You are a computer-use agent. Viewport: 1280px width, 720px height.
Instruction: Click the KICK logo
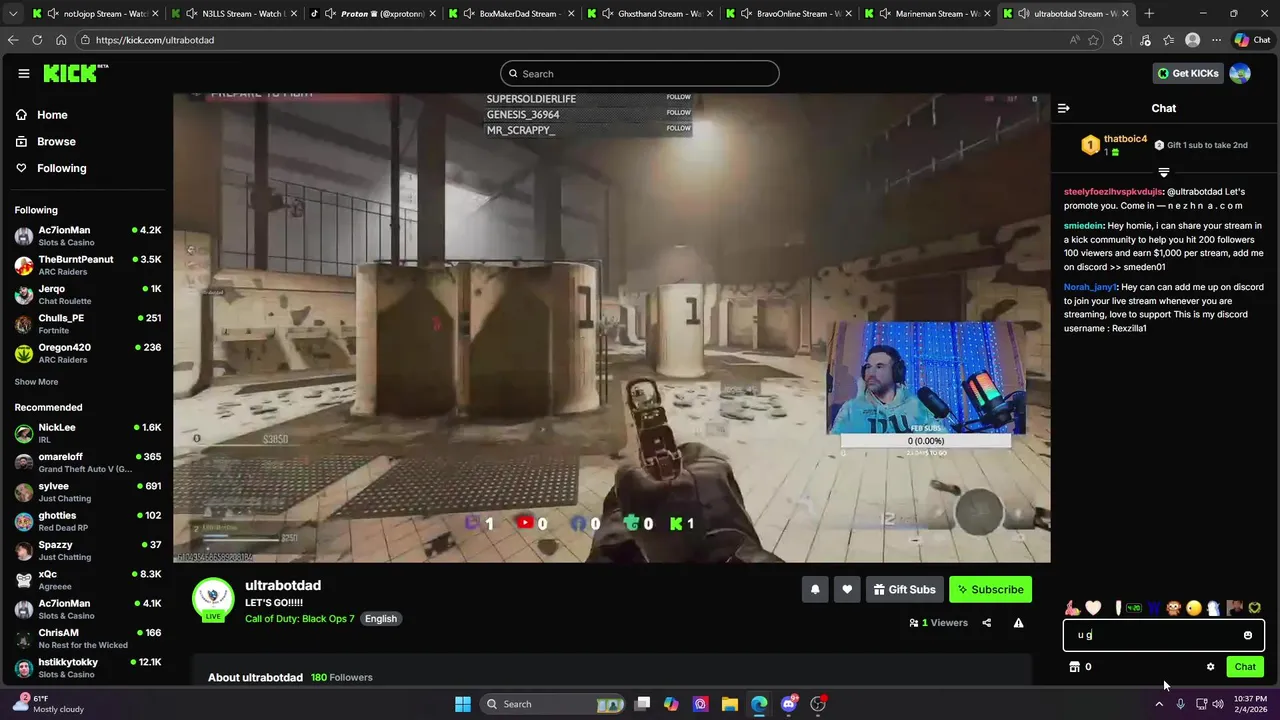coord(75,73)
